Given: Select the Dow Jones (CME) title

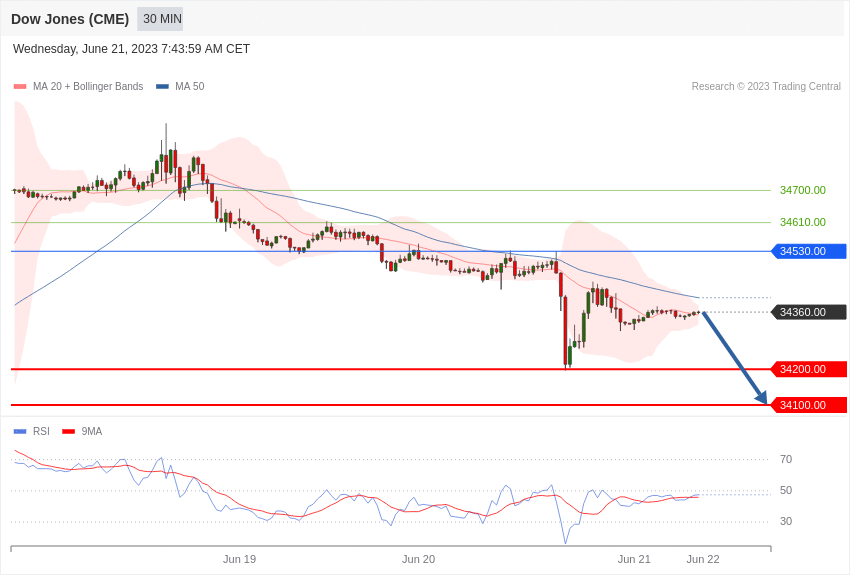Looking at the screenshot, I should (70, 19).
